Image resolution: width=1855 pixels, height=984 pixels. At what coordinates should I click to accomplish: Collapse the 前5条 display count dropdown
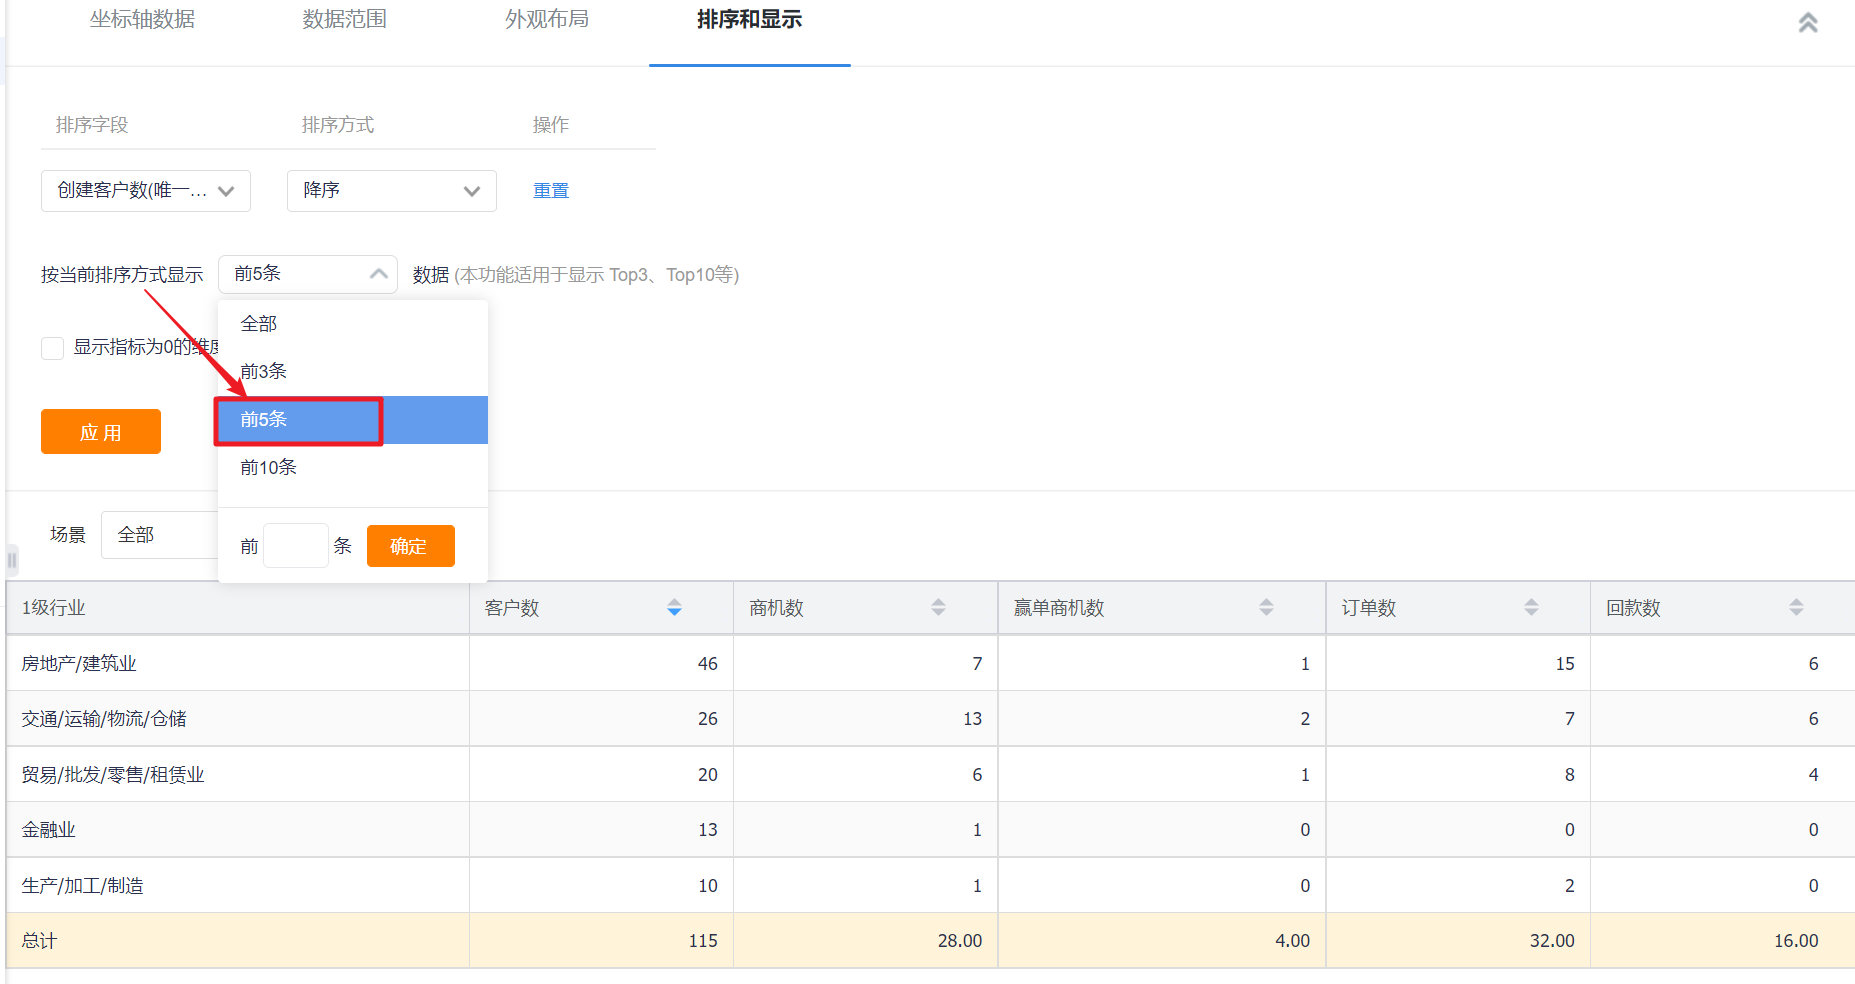308,274
